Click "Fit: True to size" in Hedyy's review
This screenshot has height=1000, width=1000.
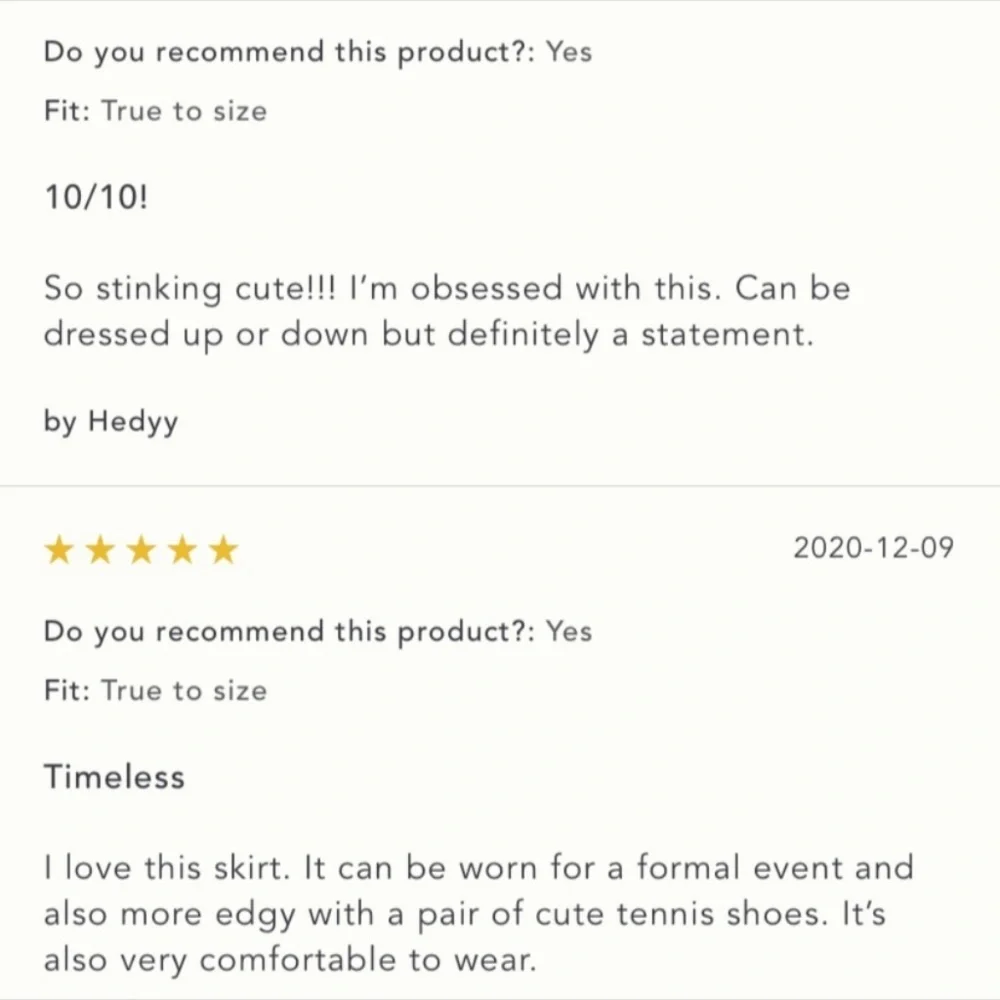155,110
